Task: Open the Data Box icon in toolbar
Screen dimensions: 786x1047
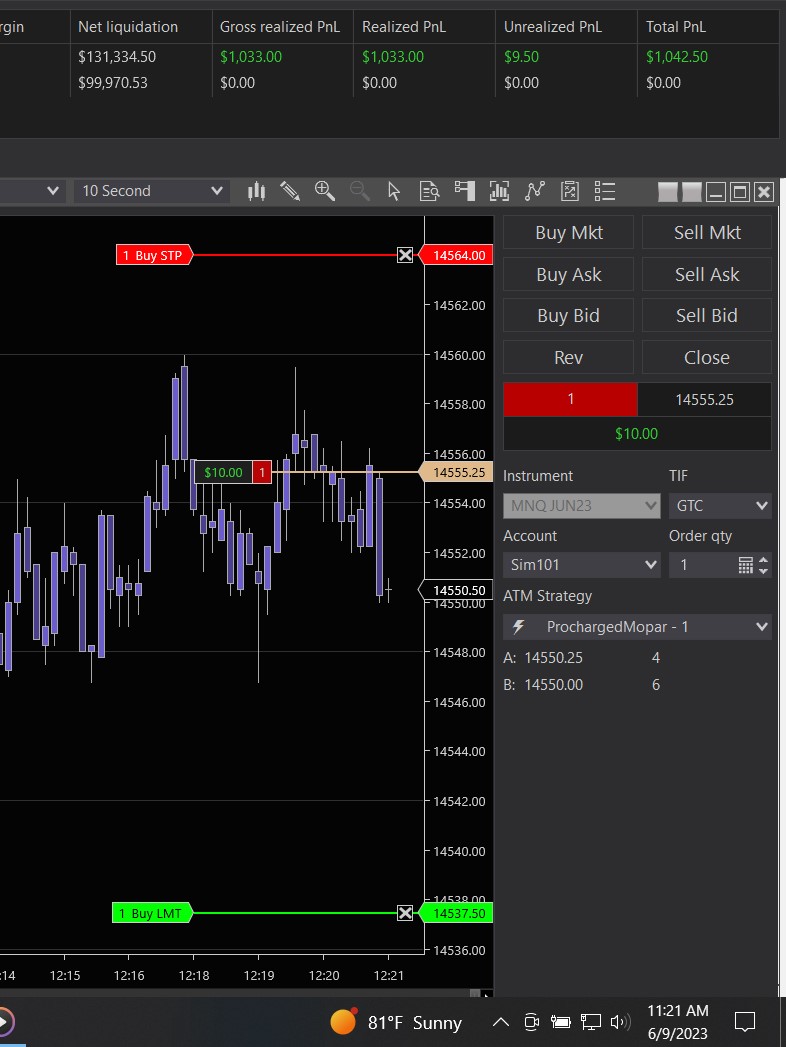Action: pyautogui.click(x=430, y=191)
